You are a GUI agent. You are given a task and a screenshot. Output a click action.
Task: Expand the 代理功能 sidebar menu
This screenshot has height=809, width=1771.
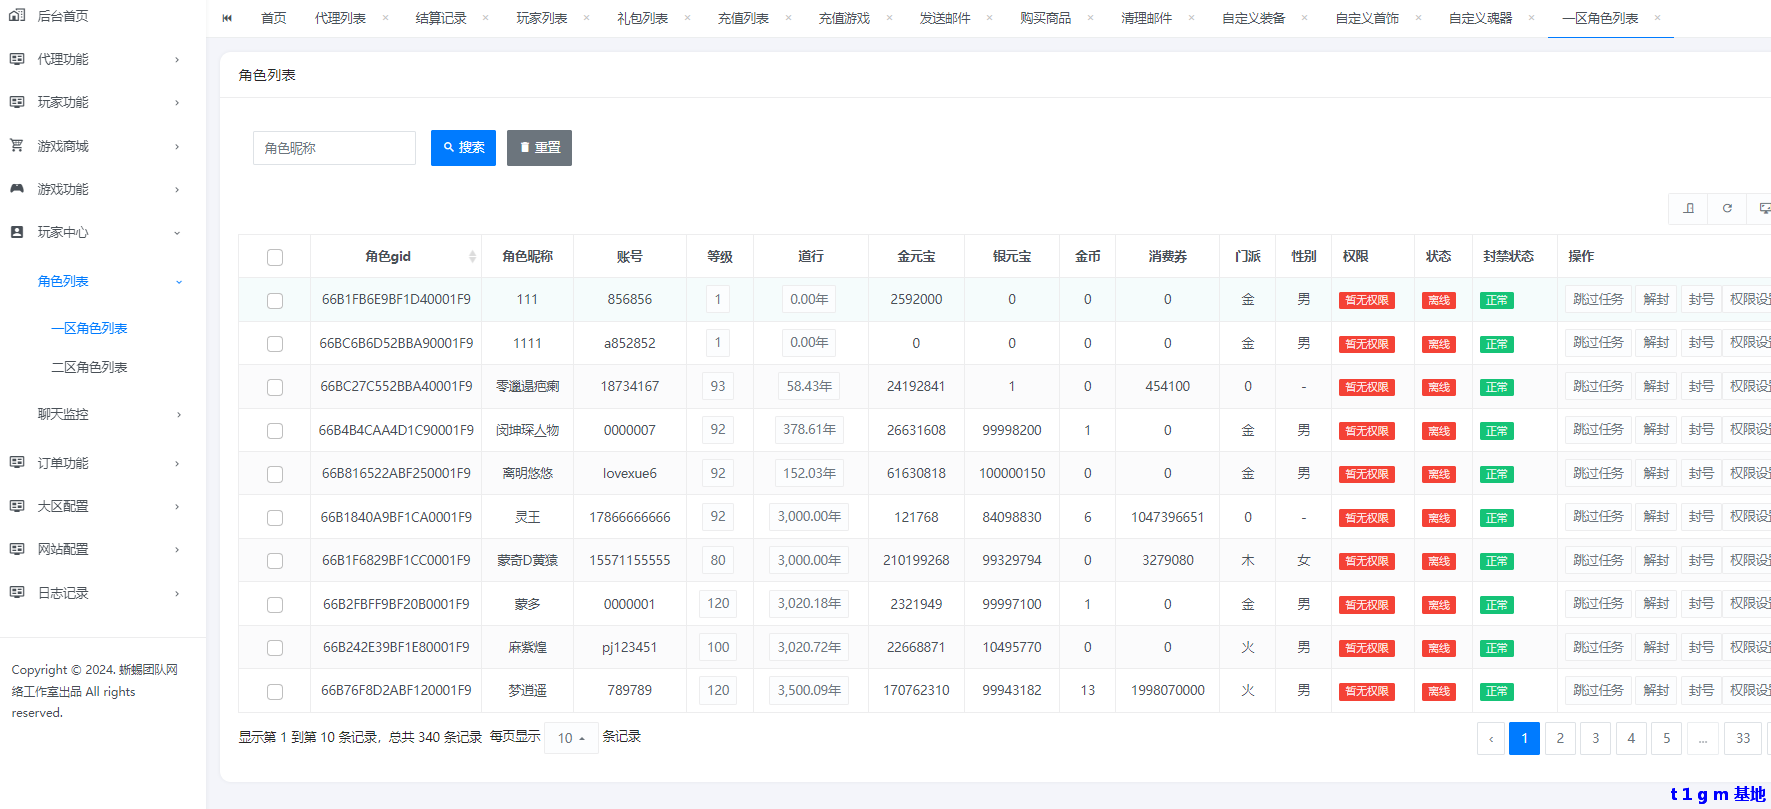[177, 60]
